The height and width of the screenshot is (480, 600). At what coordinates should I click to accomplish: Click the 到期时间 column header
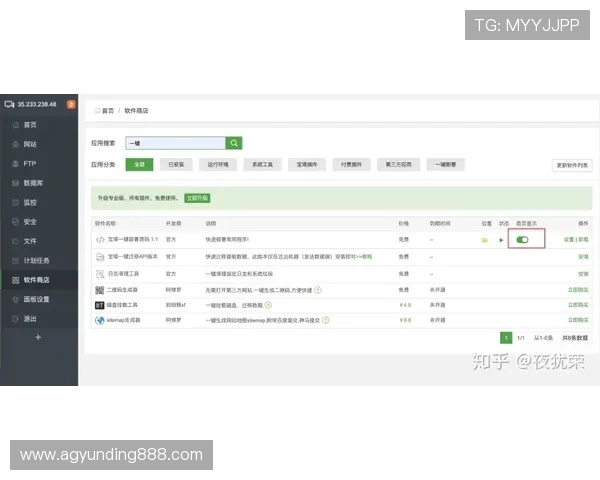tap(440, 223)
